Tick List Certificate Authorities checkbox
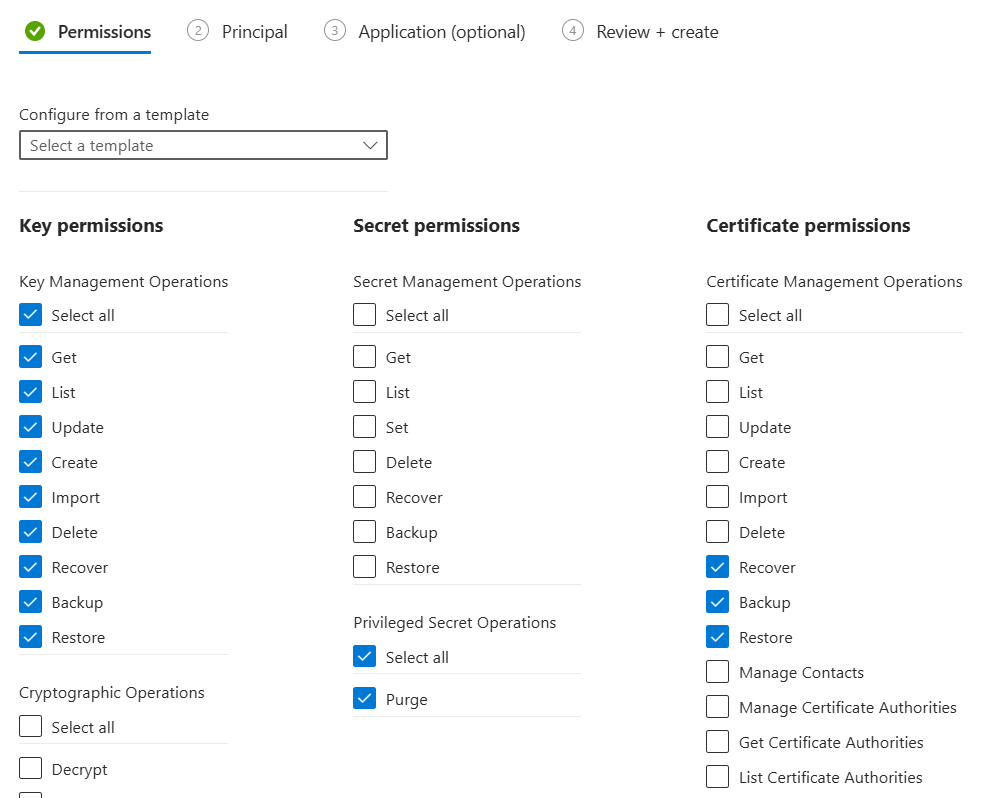The height and width of the screenshot is (798, 990). tap(718, 777)
